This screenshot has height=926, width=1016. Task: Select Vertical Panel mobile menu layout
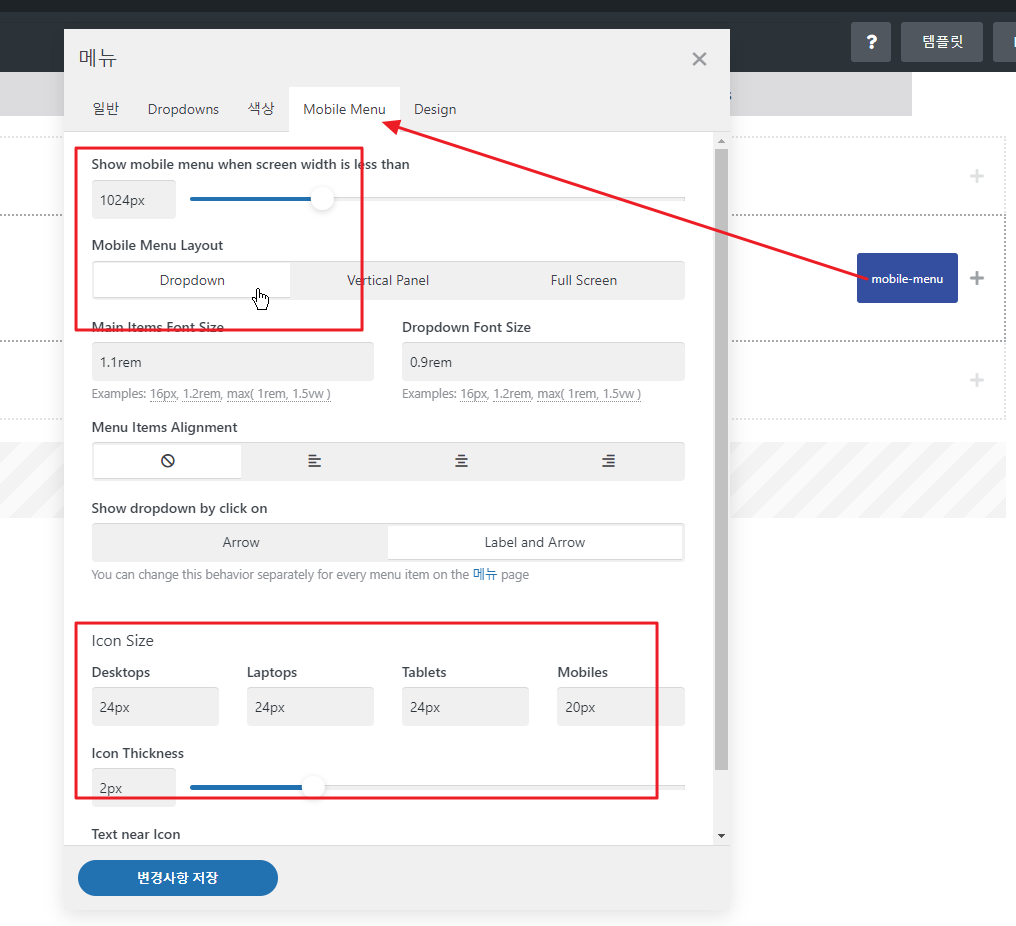tap(387, 280)
